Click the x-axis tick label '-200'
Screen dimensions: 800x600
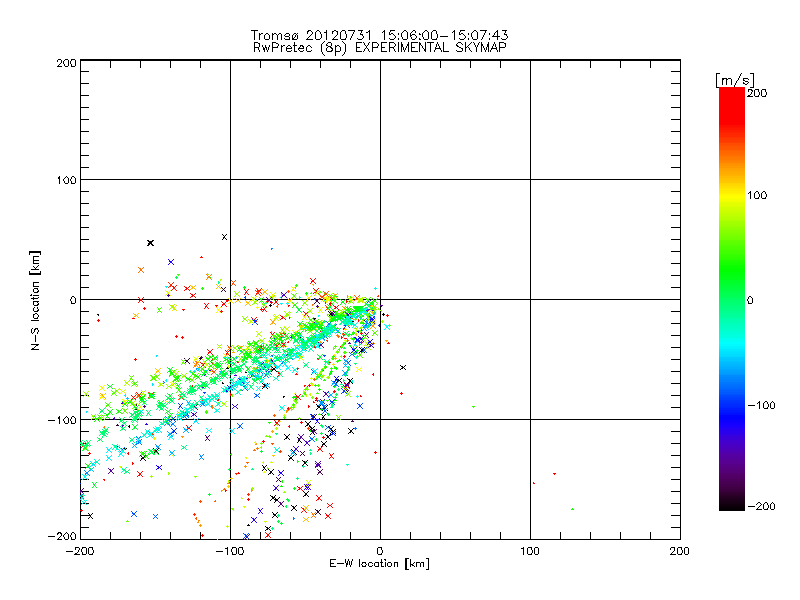pyautogui.click(x=80, y=552)
